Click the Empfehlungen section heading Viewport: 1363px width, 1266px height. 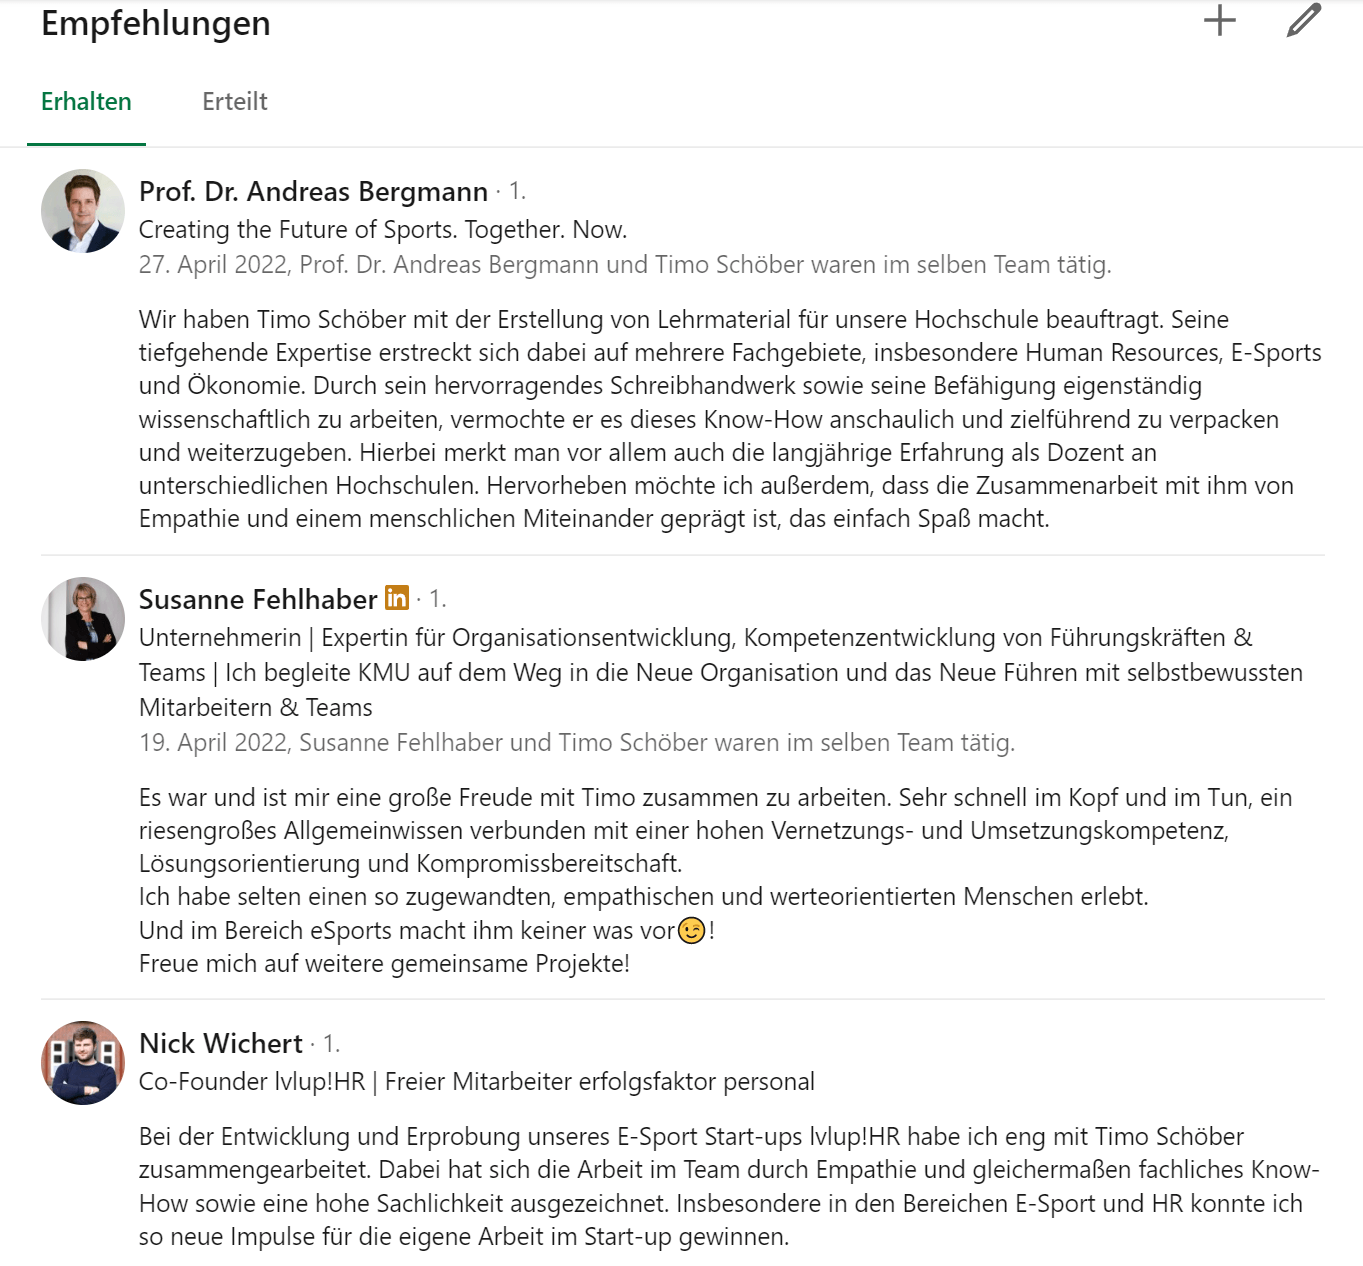pos(156,23)
